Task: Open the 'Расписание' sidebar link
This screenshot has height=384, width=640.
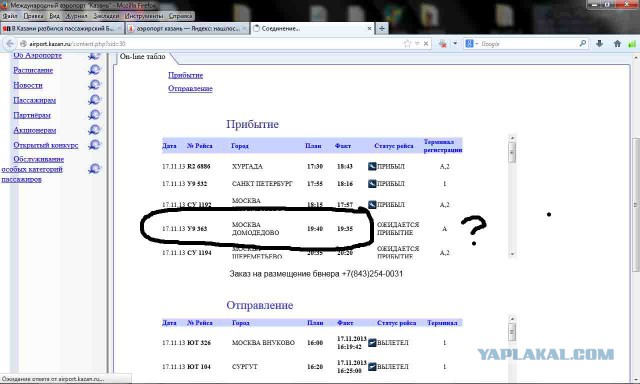Action: tap(33, 70)
